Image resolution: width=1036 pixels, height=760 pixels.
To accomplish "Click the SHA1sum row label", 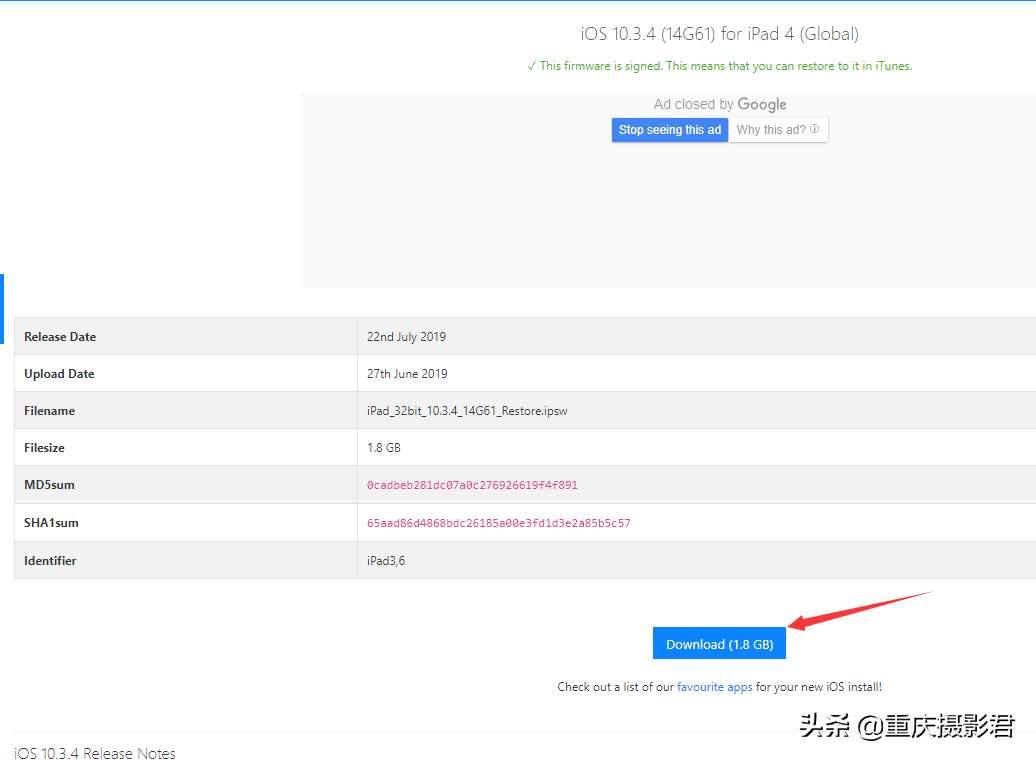I will click(x=51, y=523).
